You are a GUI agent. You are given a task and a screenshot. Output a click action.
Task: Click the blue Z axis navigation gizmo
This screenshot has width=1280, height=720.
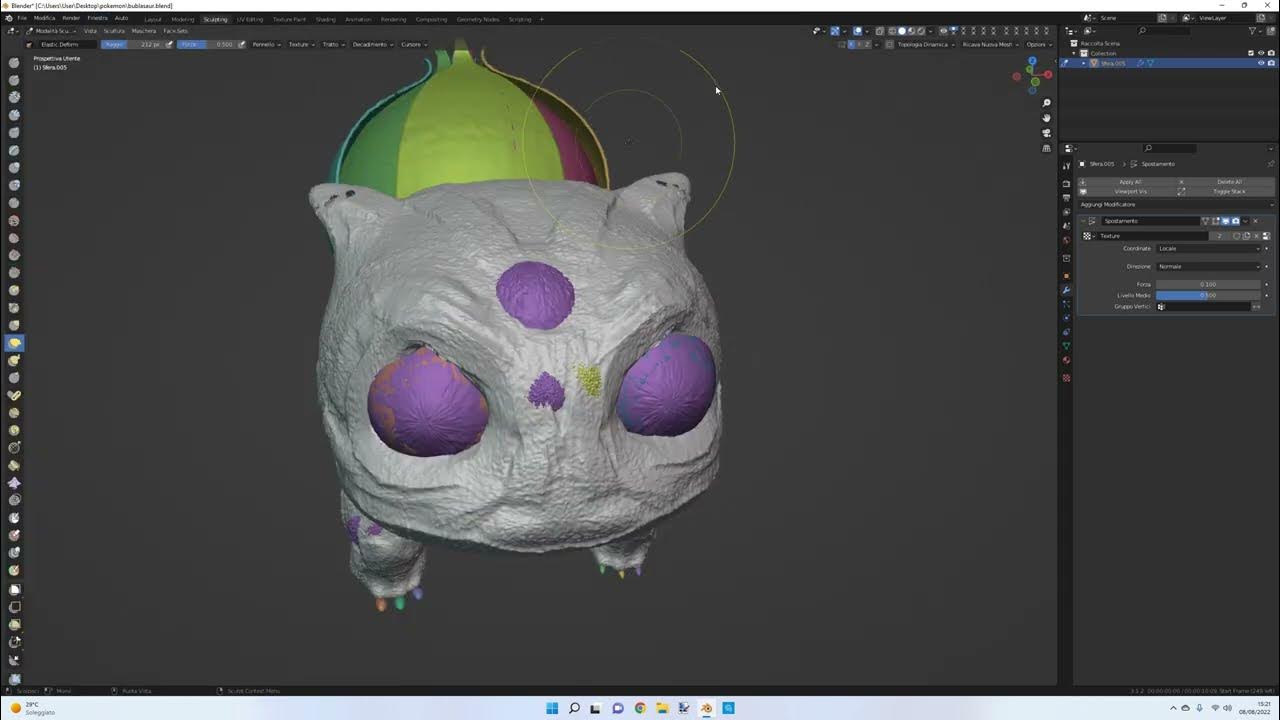tap(1032, 61)
